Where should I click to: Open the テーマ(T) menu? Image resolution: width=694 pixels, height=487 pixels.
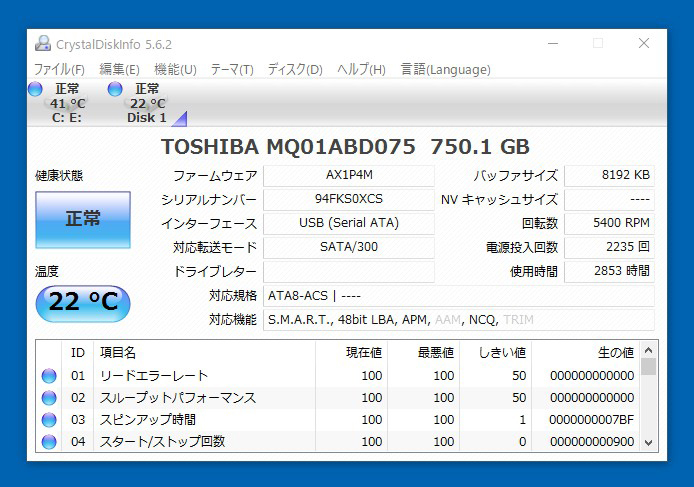[231, 69]
